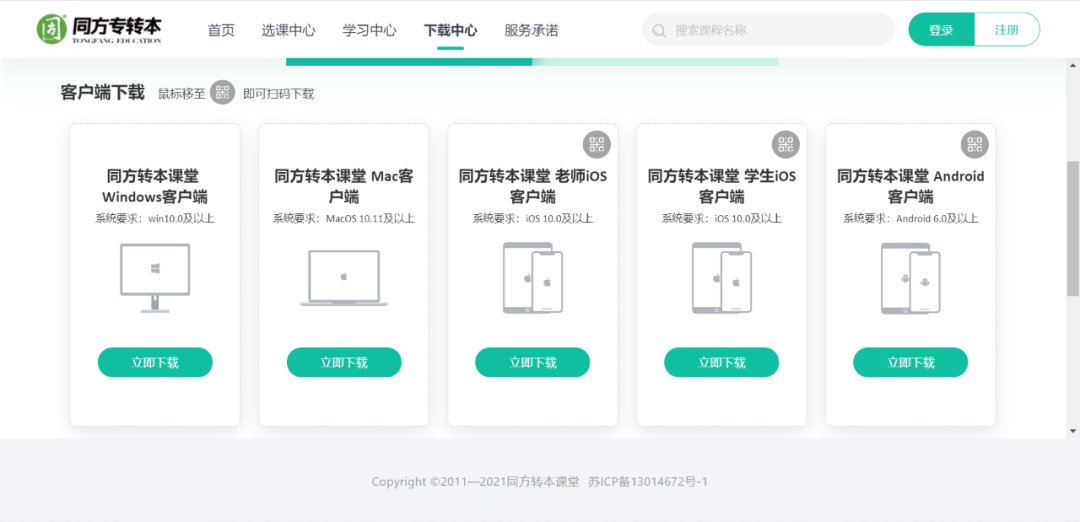The width and height of the screenshot is (1080, 522).
Task: Click the scrollbar down arrow
Action: [1073, 431]
